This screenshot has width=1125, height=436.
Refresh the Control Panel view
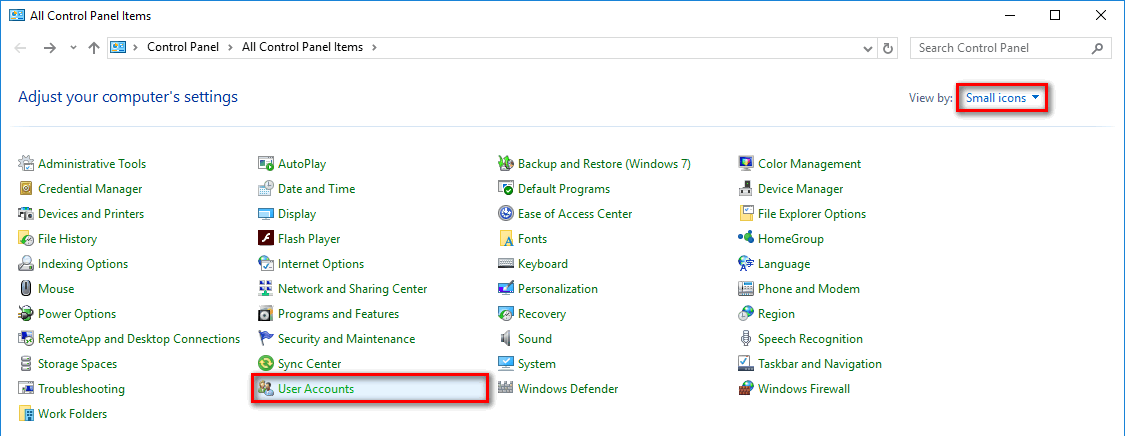coord(888,48)
